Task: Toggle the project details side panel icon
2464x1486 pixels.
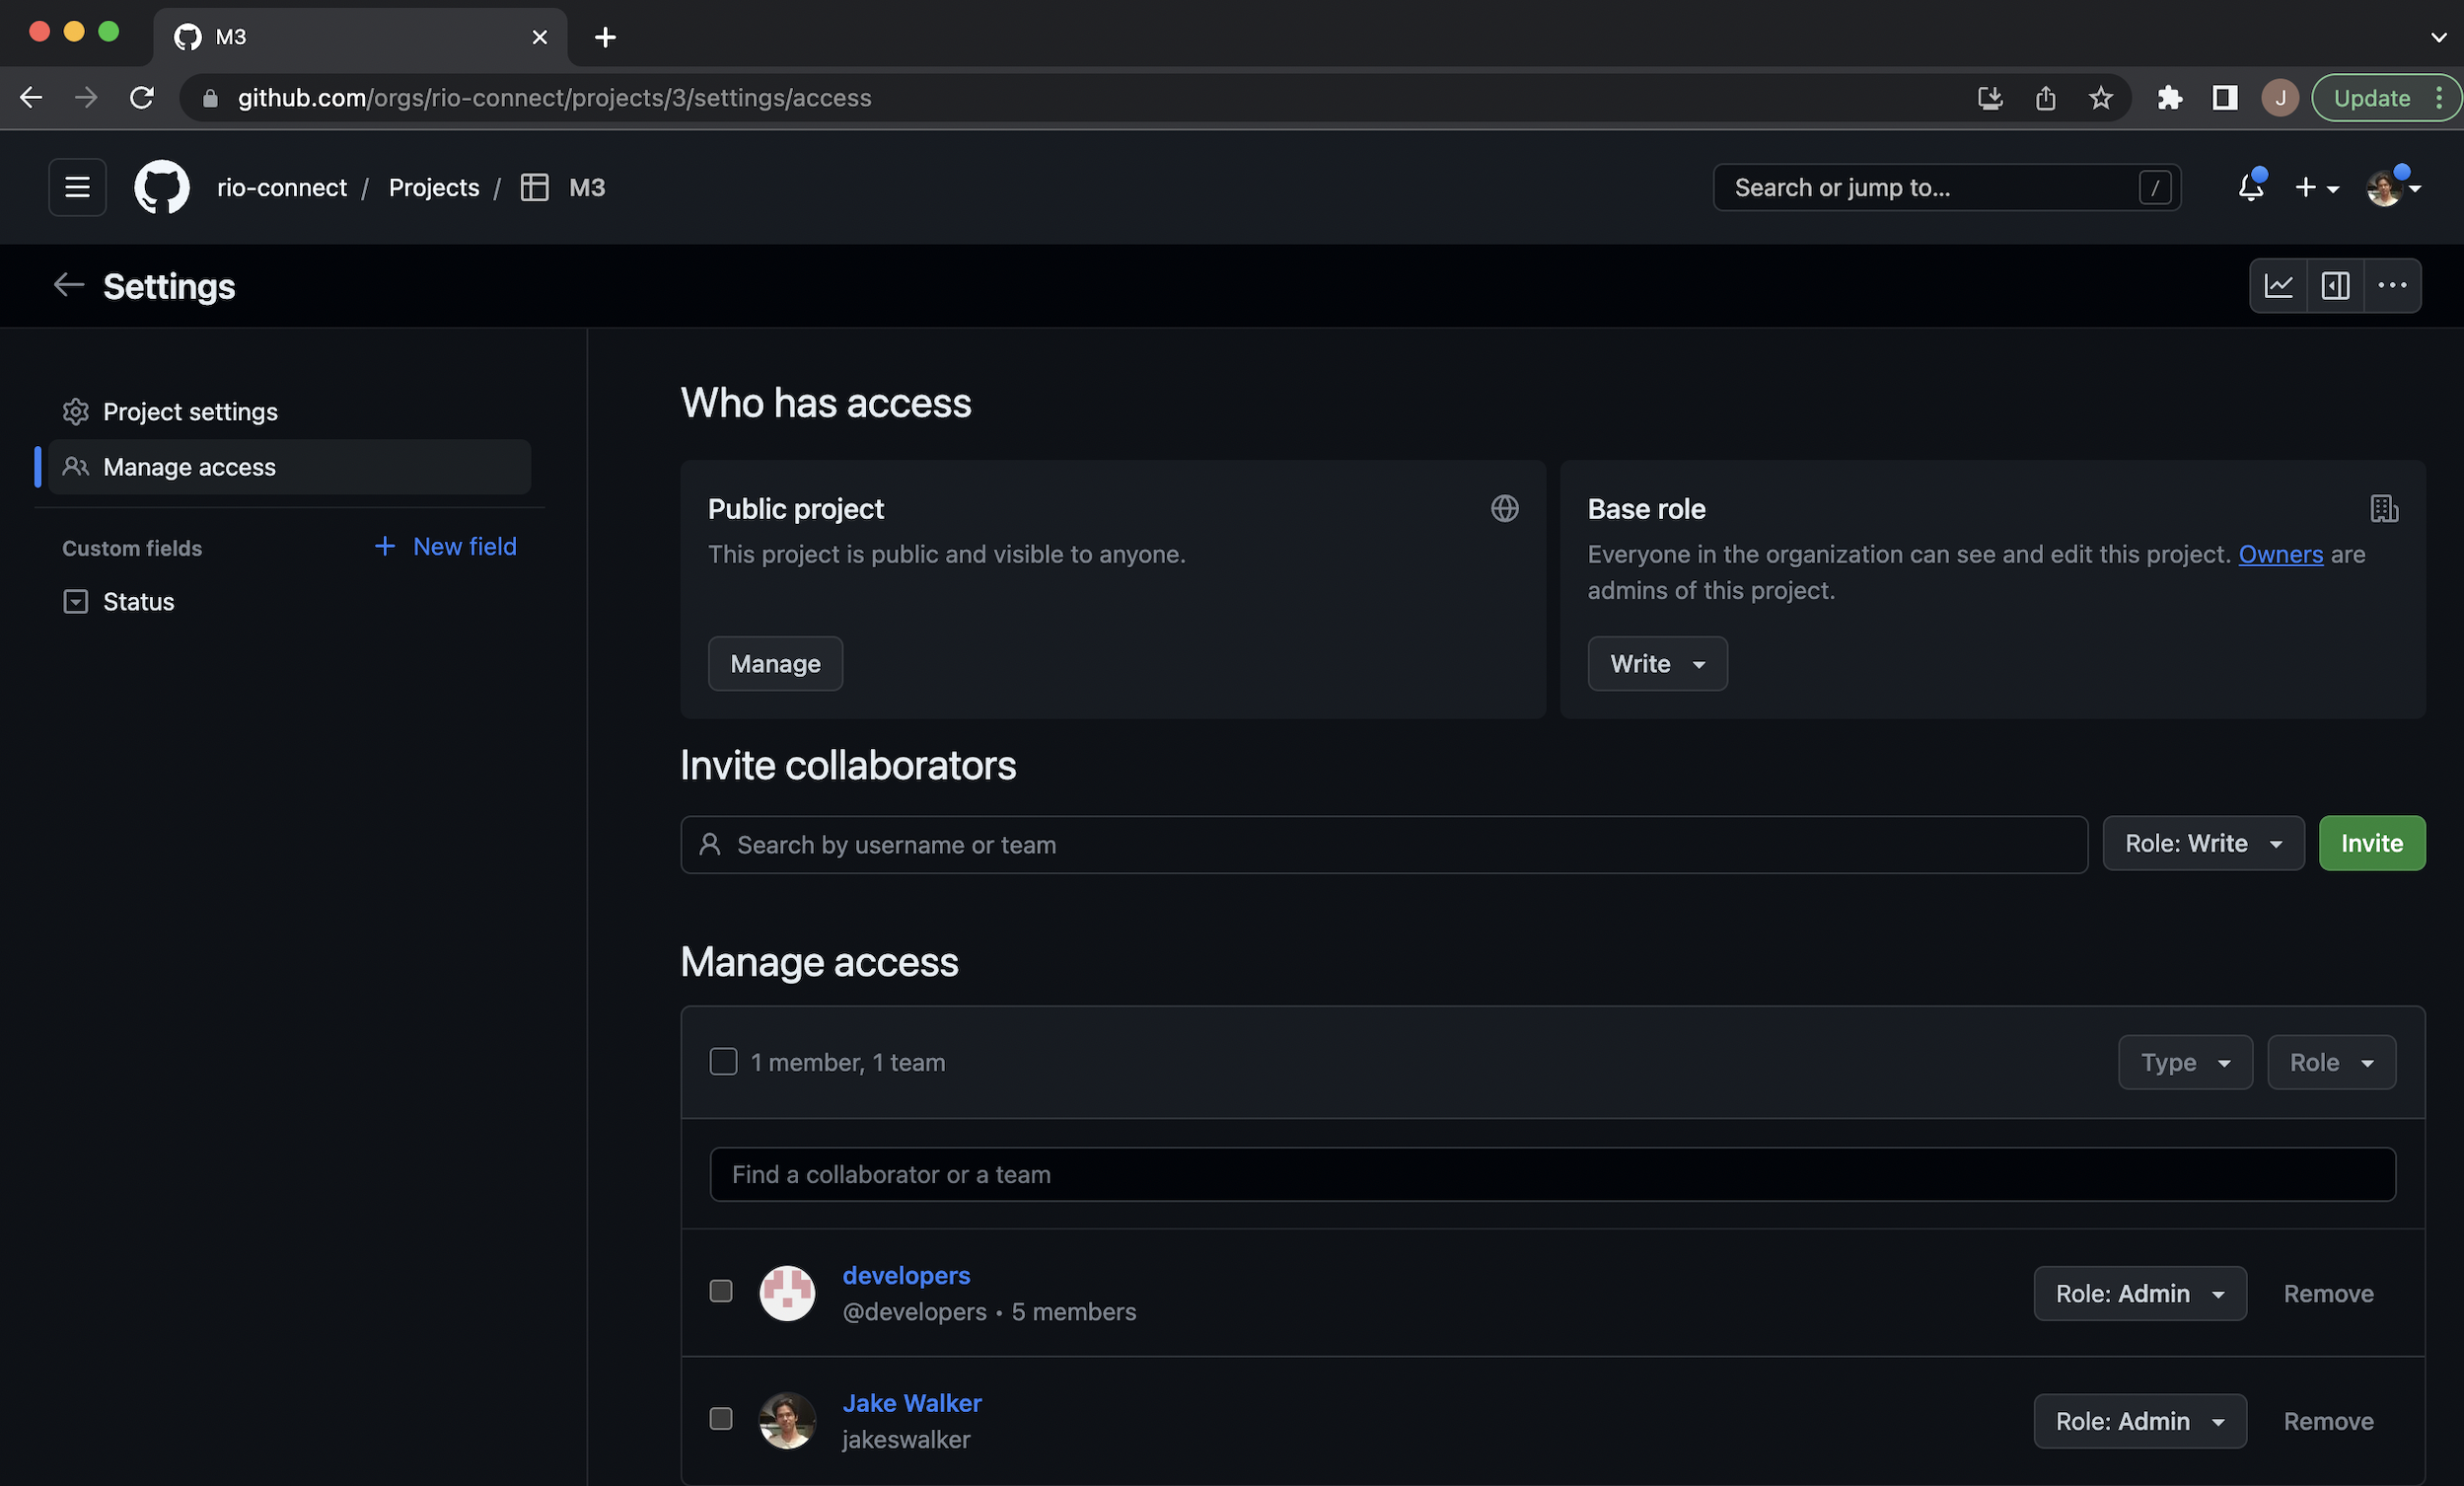Action: (x=2335, y=286)
